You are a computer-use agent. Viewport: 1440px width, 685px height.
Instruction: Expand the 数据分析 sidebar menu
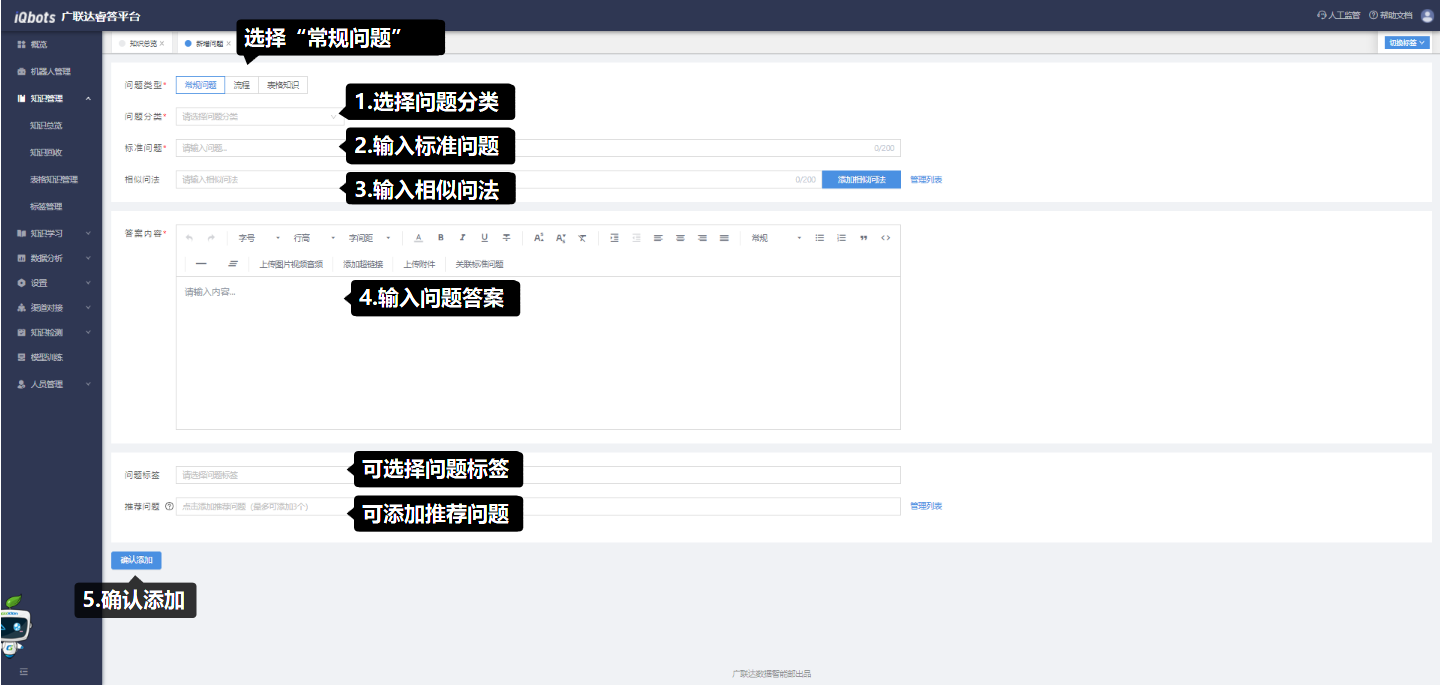click(x=52, y=258)
